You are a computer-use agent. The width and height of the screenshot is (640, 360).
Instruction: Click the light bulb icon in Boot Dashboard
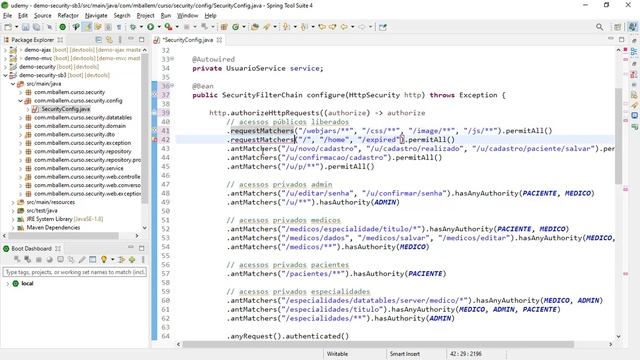coord(104,260)
